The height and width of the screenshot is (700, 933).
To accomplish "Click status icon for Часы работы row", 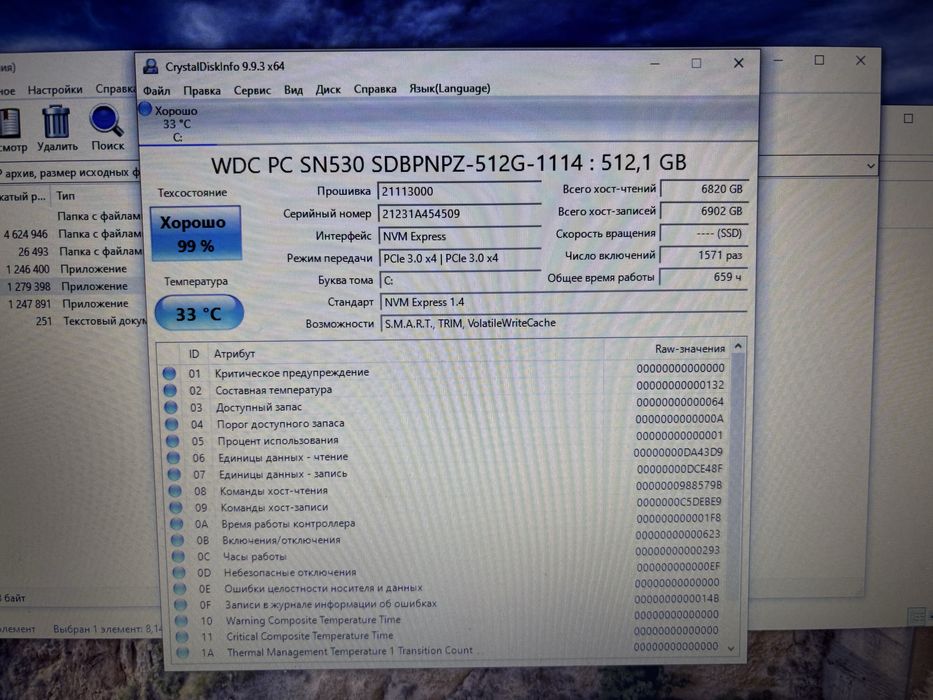I will (178, 557).
